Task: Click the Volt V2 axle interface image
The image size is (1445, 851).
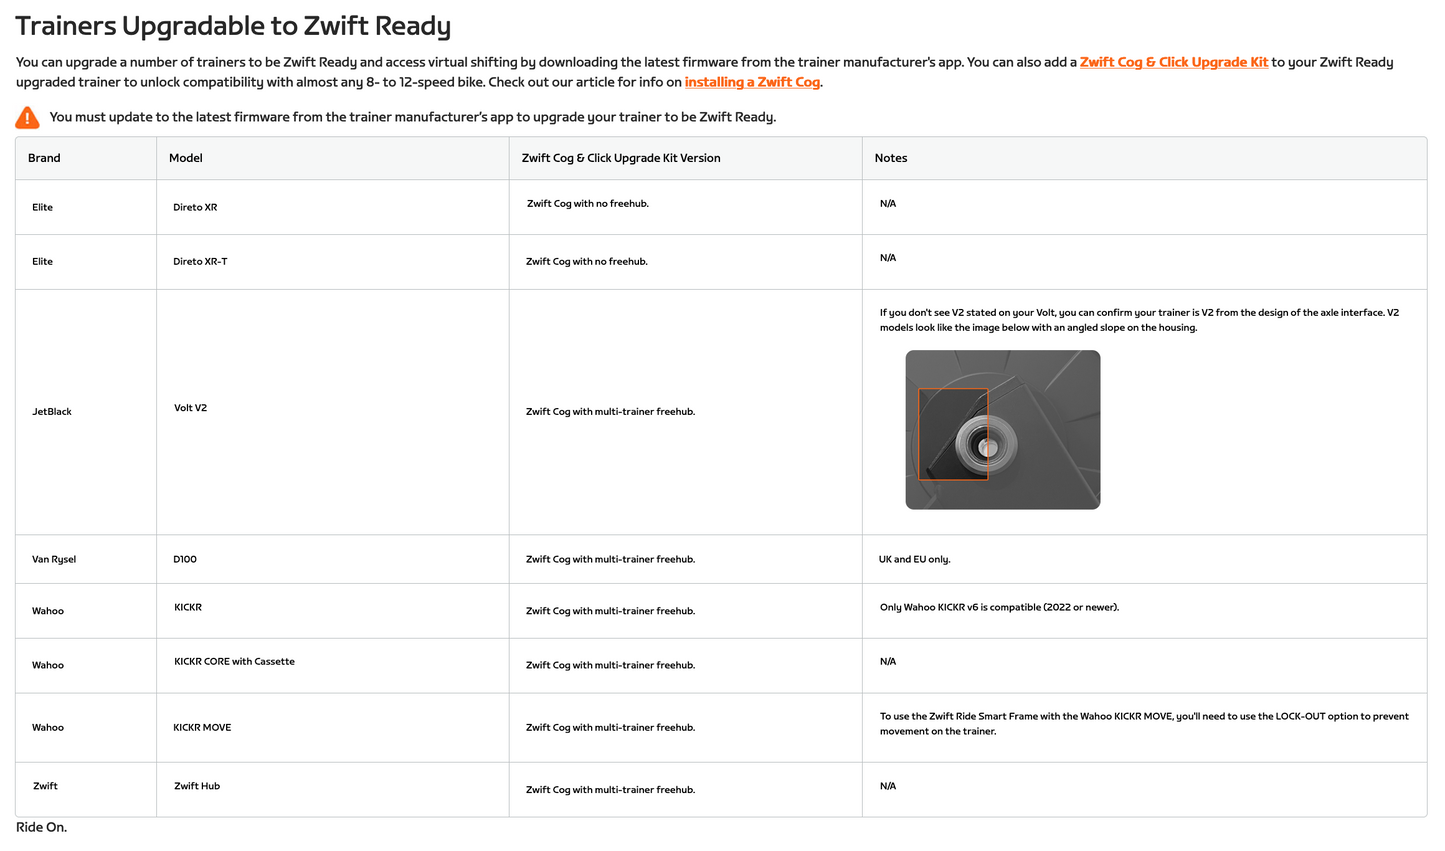Action: [1002, 430]
